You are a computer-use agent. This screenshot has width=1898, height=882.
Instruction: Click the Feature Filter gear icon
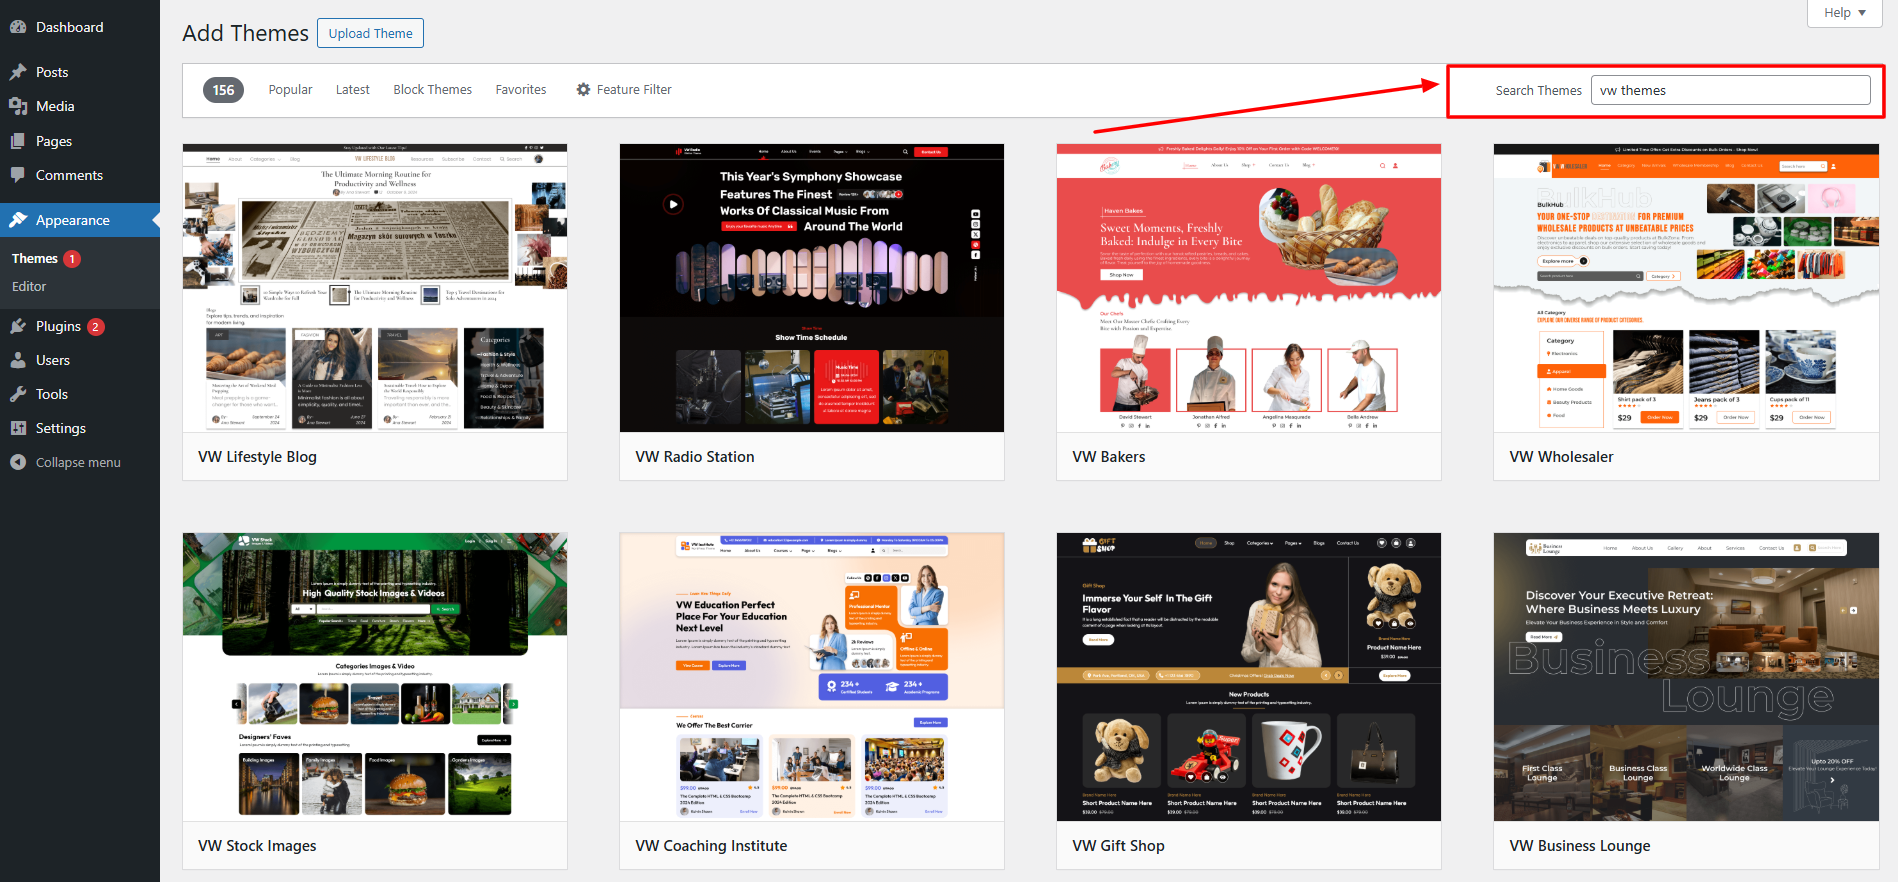pyautogui.click(x=583, y=90)
